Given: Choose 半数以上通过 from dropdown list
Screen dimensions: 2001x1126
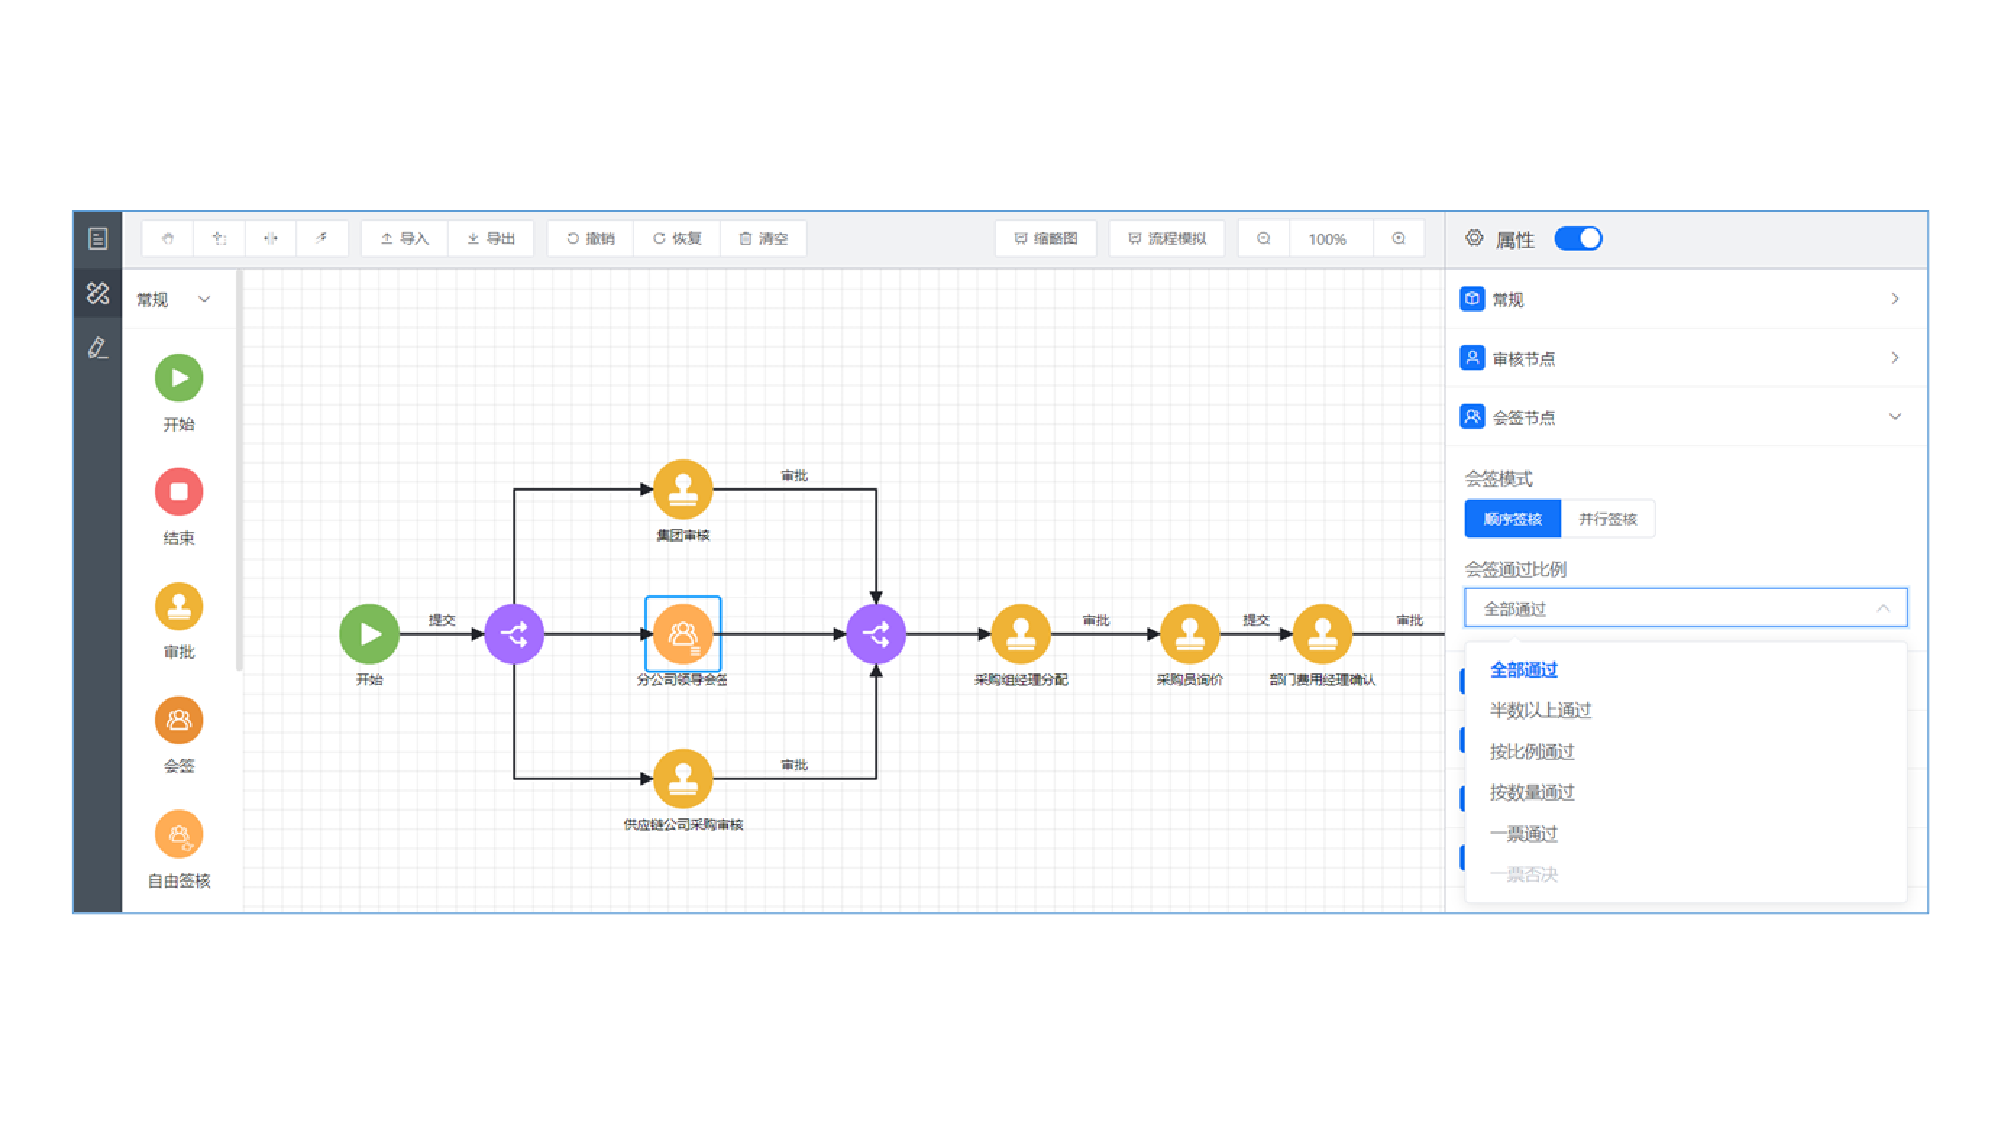Looking at the screenshot, I should [x=1540, y=710].
